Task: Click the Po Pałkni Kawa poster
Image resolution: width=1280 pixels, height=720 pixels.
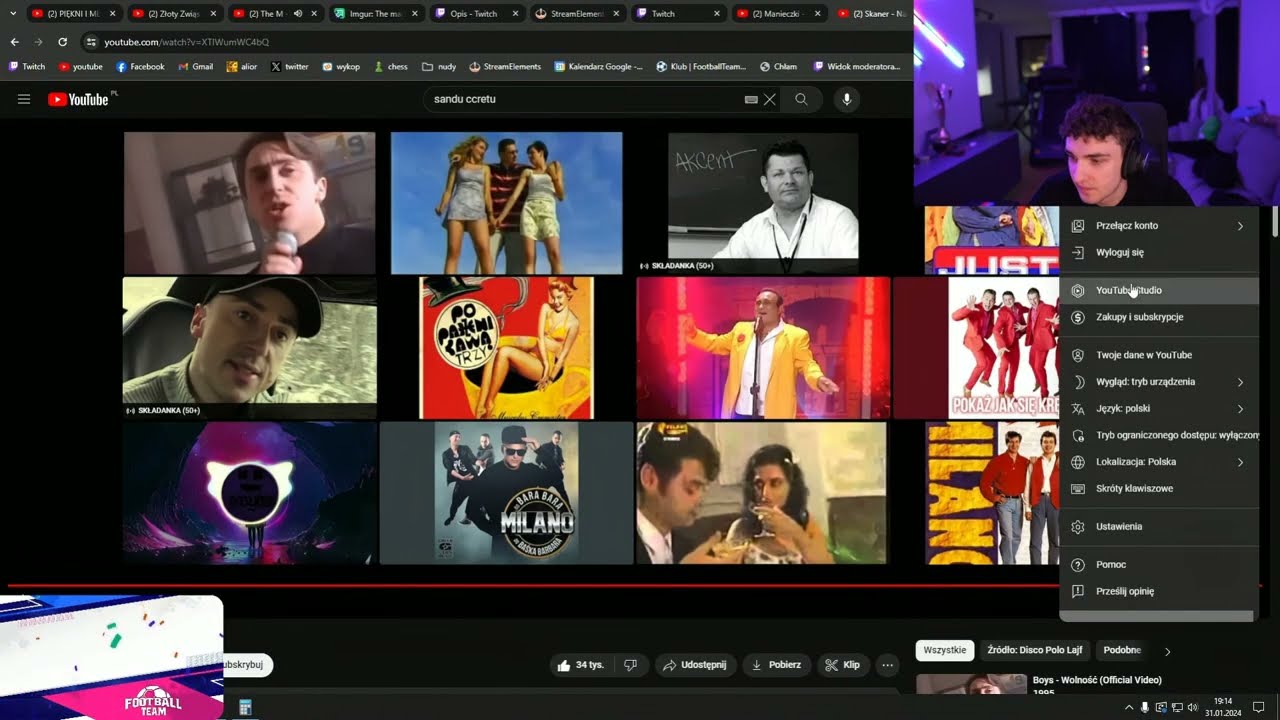Action: (x=506, y=347)
